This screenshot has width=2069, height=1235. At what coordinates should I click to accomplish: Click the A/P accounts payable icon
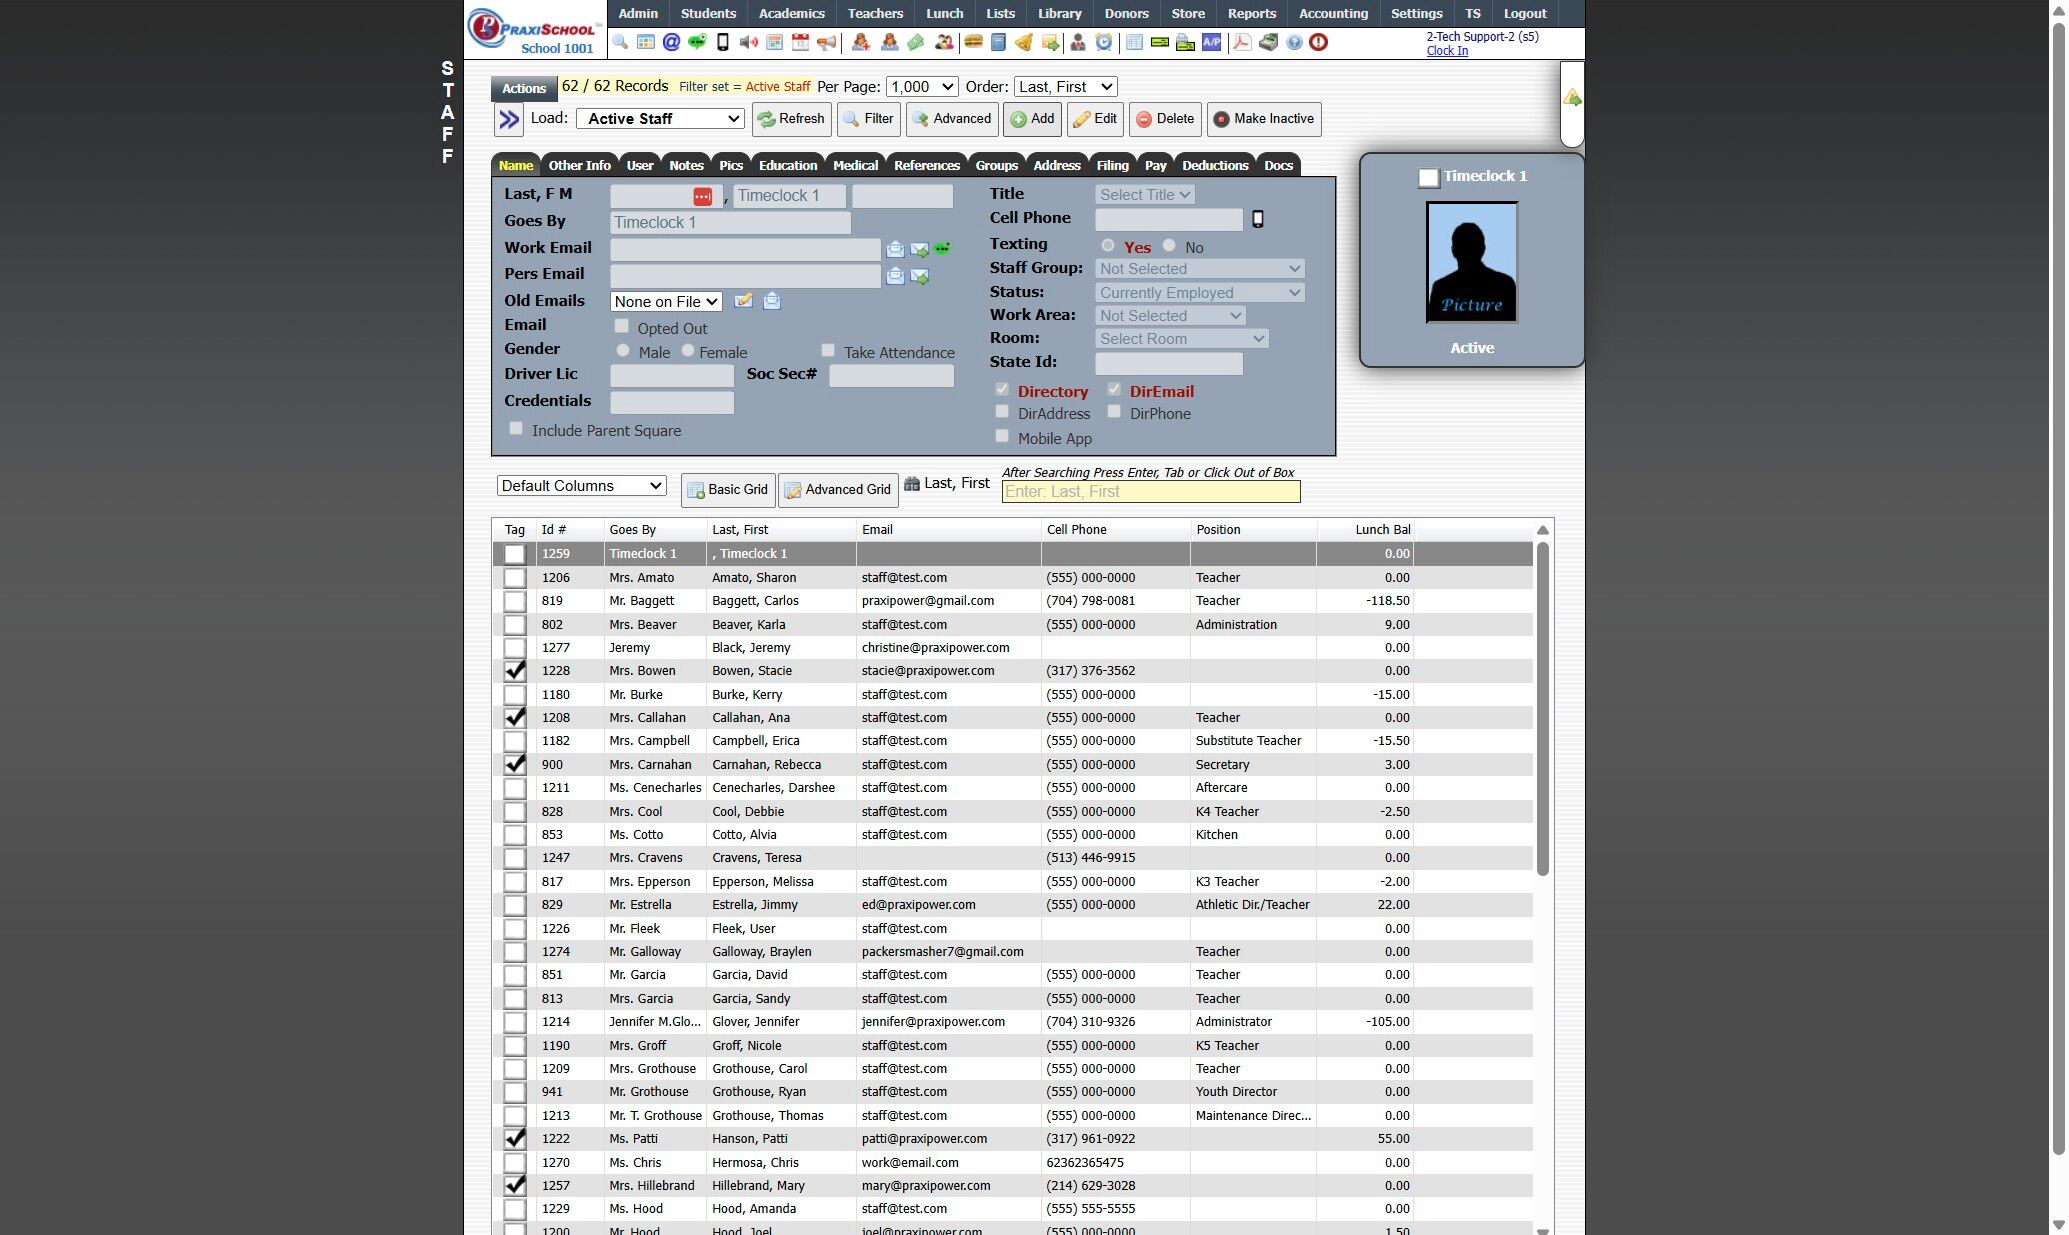(x=1211, y=42)
